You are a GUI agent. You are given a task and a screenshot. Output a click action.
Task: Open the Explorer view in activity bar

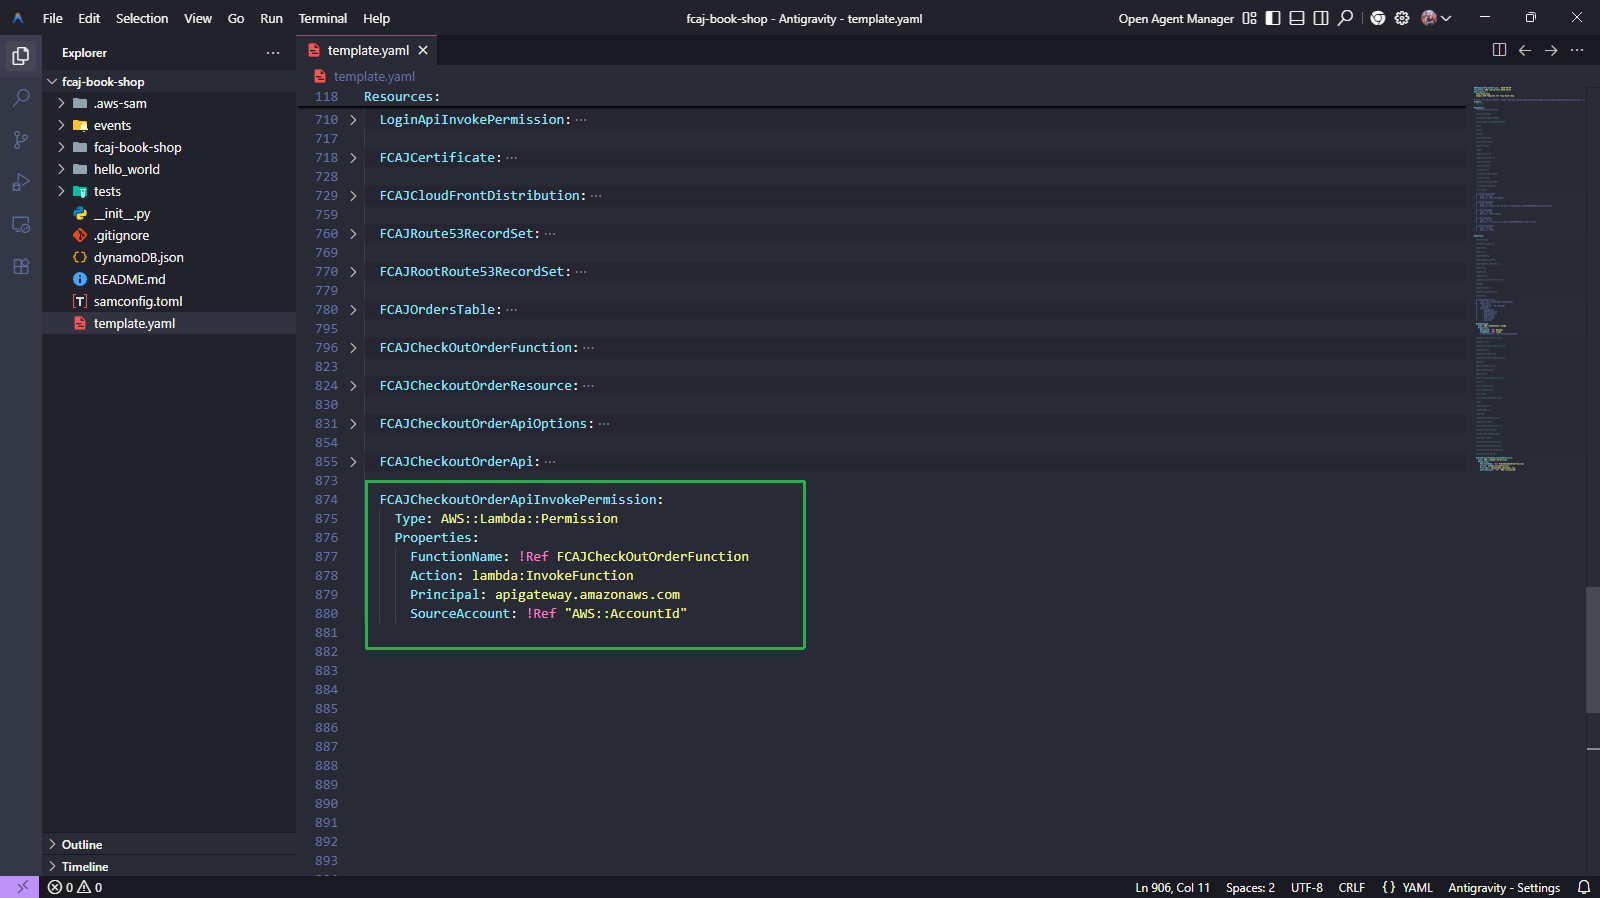click(21, 56)
